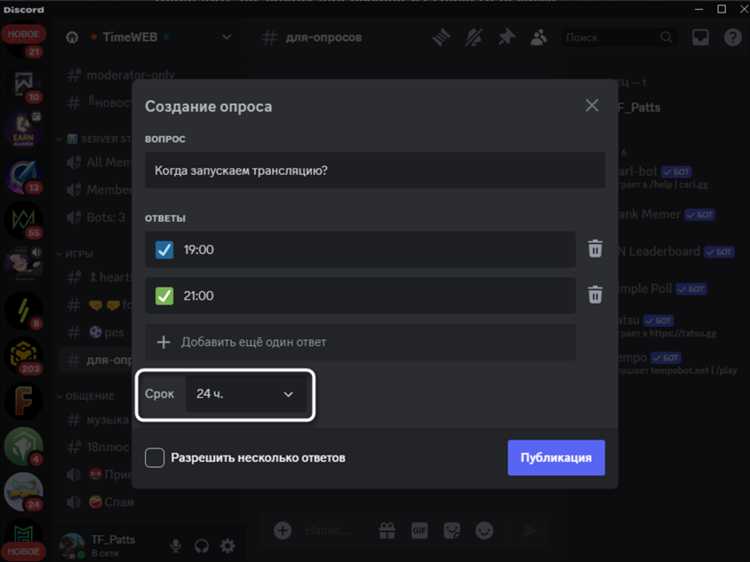The width and height of the screenshot is (750, 562).
Task: Open TF_Patts in member list
Action: tap(639, 107)
